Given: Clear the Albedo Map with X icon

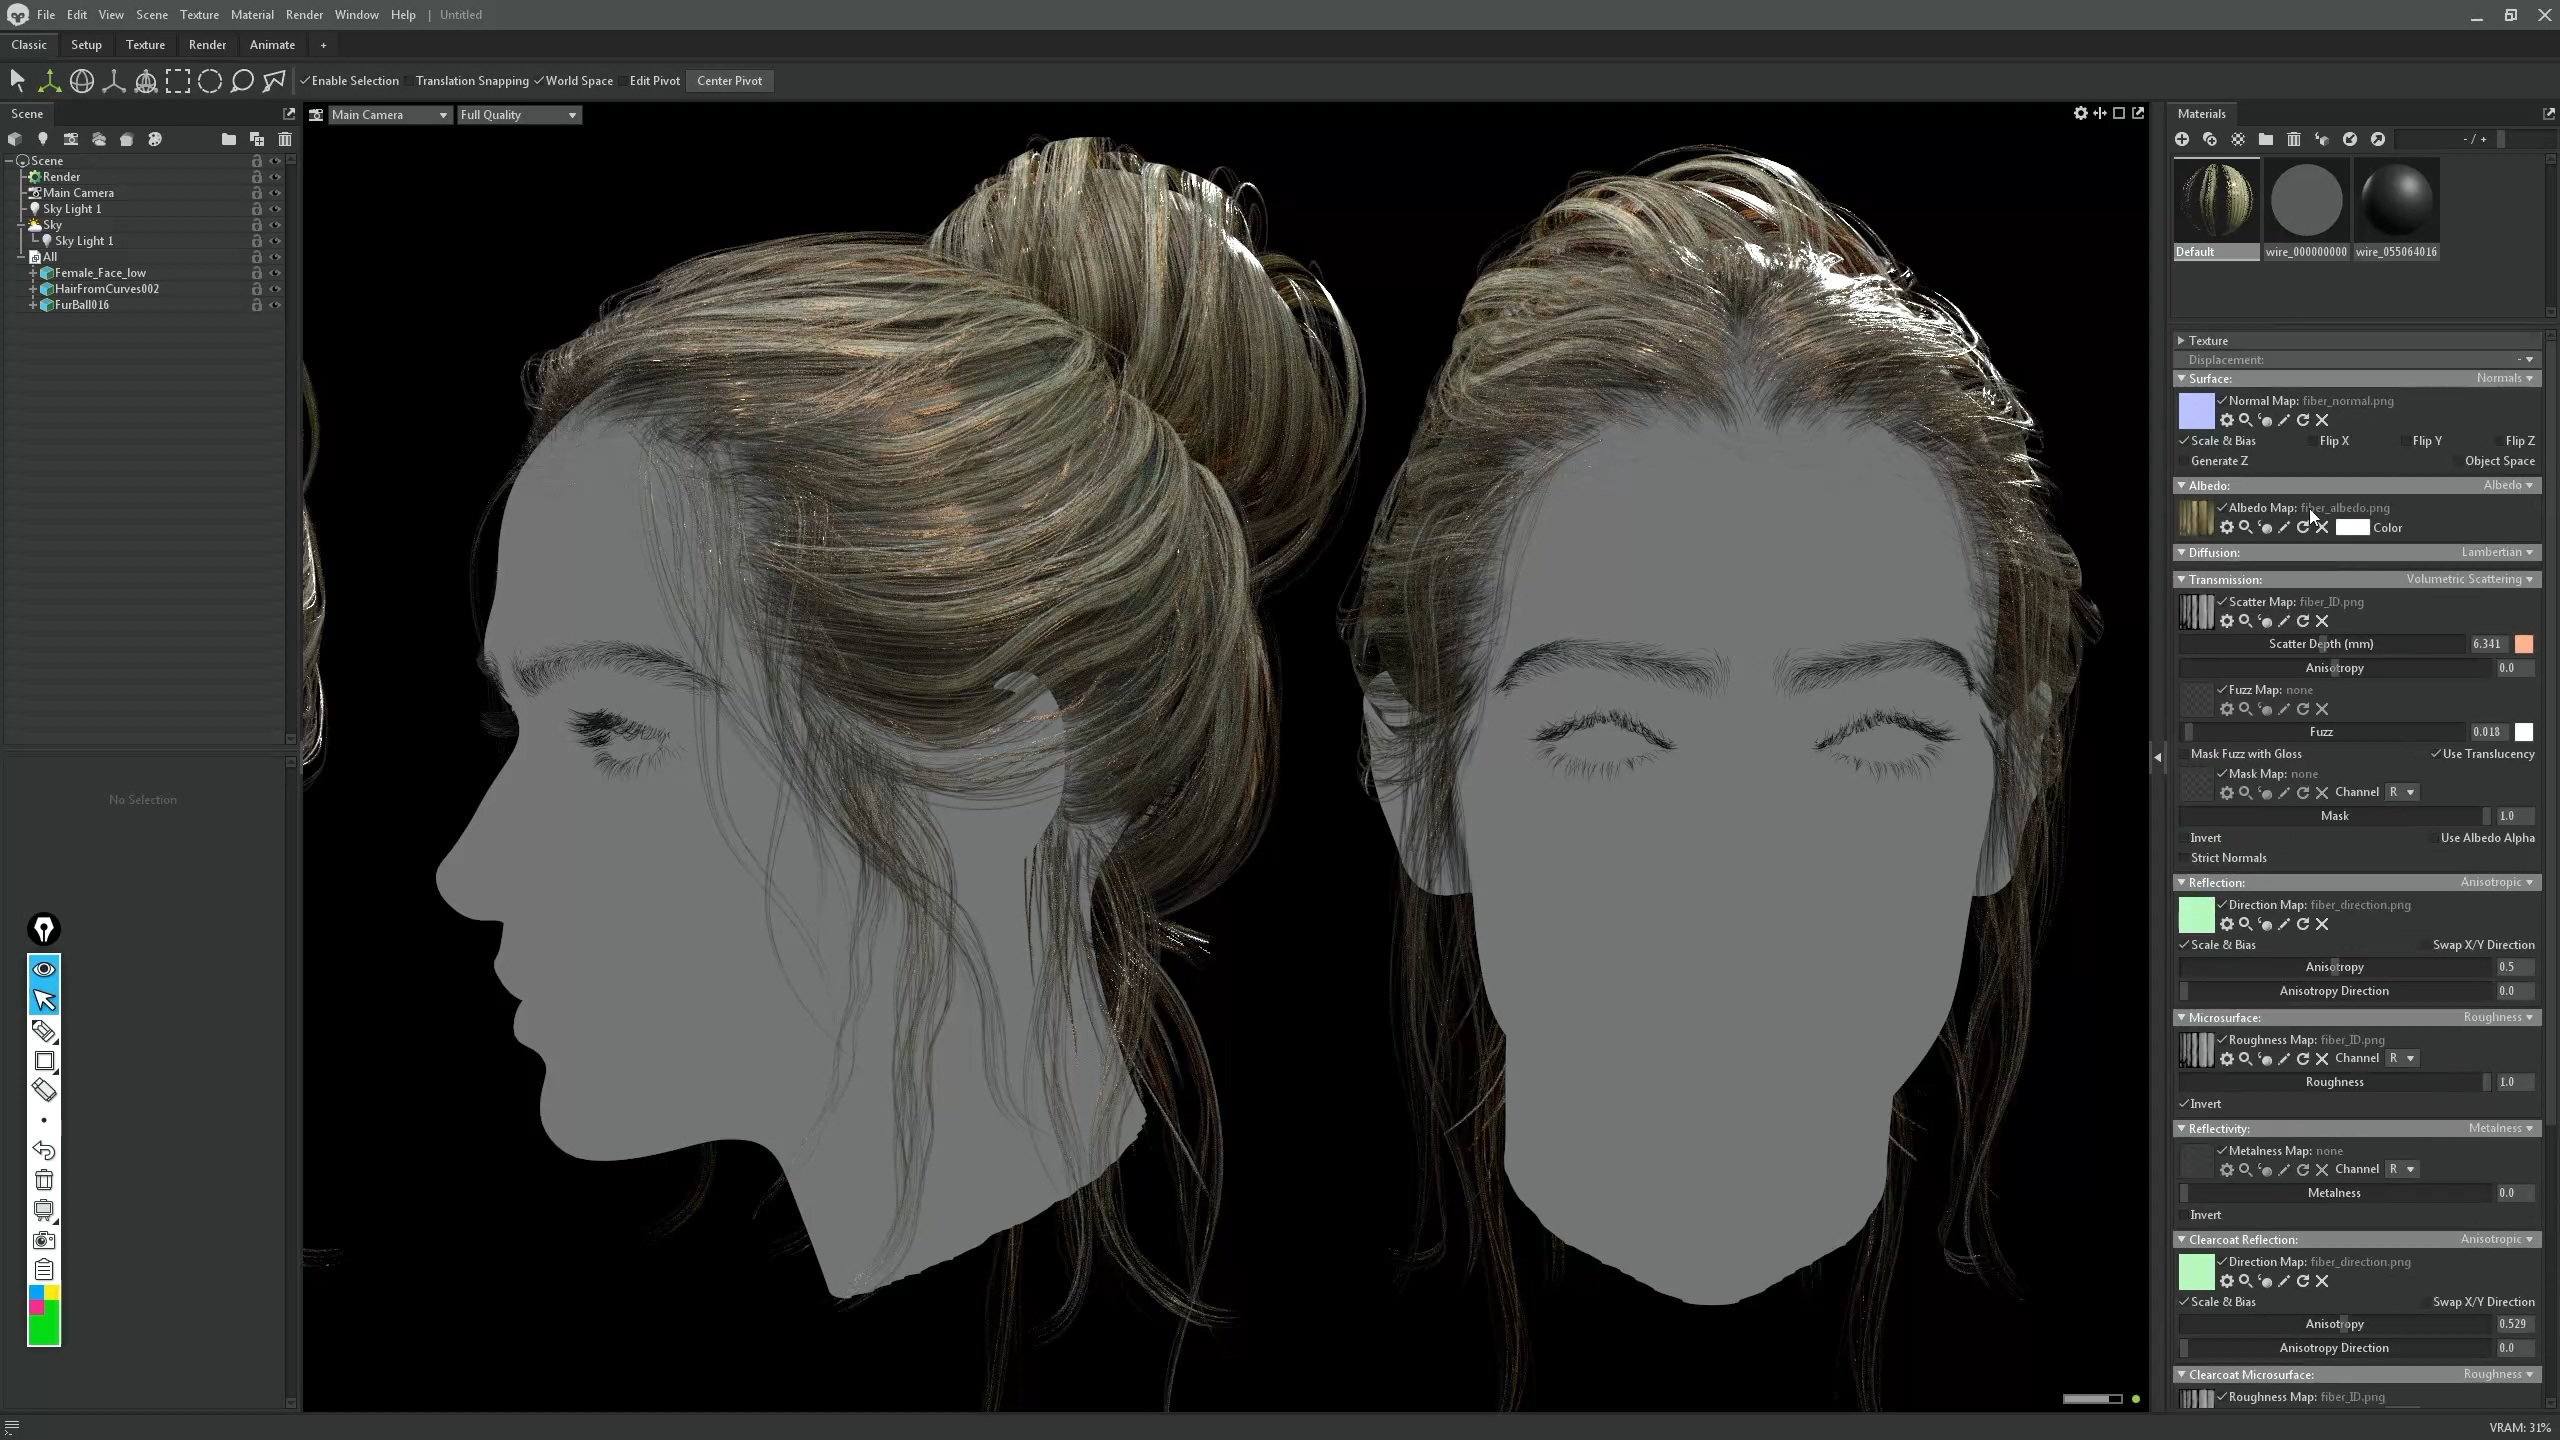Looking at the screenshot, I should click(x=2322, y=528).
